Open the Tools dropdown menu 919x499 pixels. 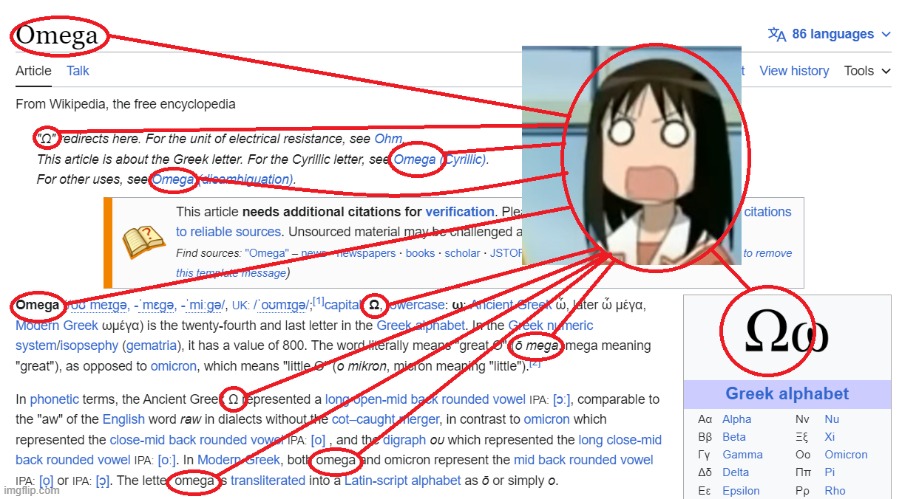867,71
